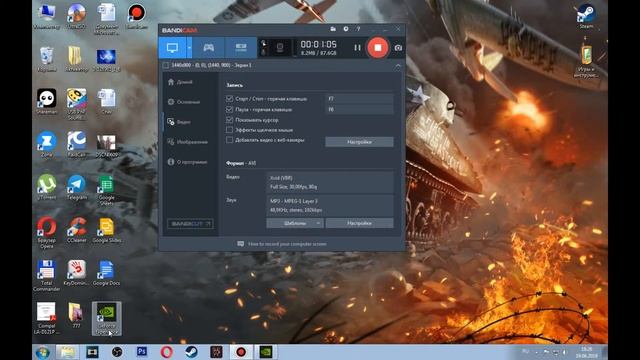640x360 pixels.
Task: Open the Zona desktop shortcut
Action: click(x=47, y=144)
